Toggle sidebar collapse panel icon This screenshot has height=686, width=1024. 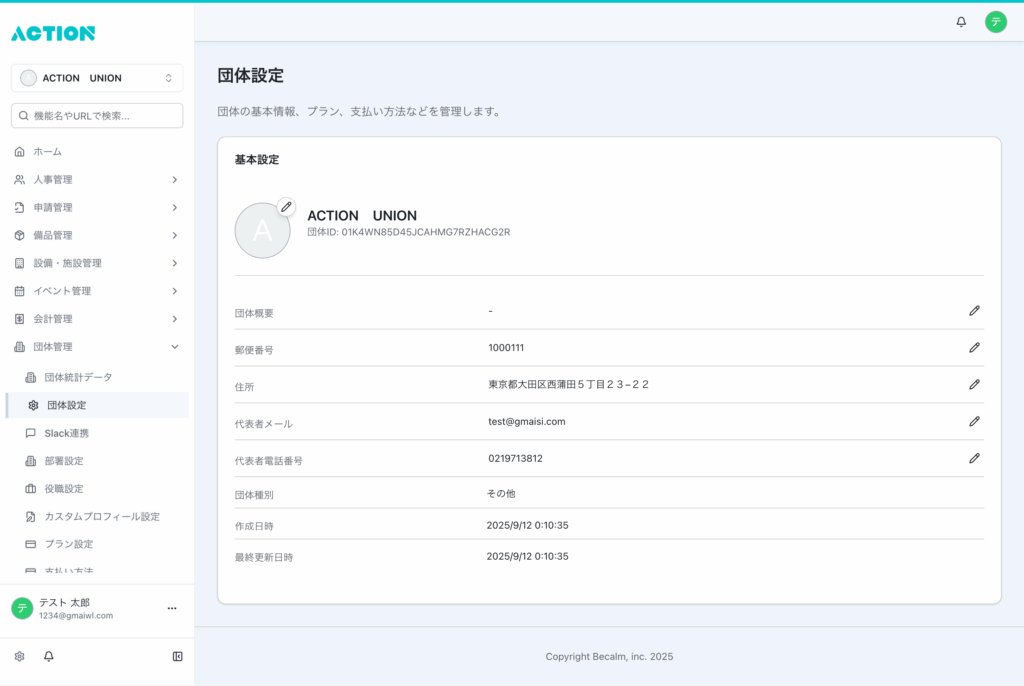[x=177, y=657]
